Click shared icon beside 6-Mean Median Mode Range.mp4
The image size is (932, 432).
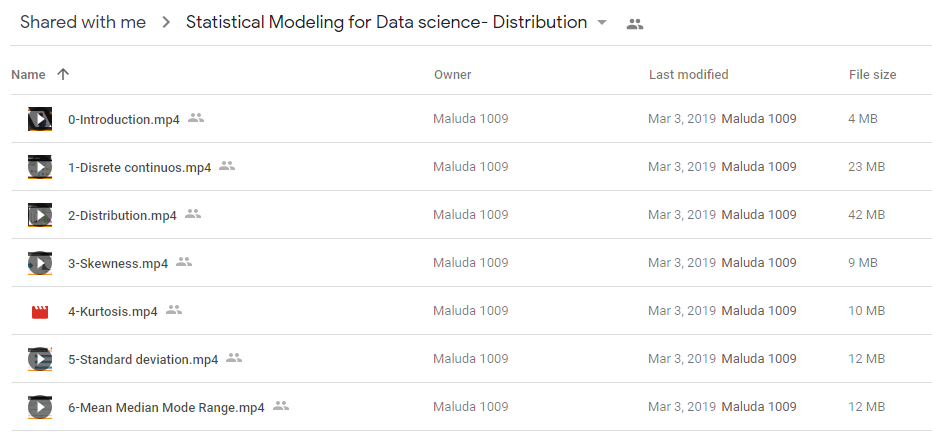pos(281,406)
